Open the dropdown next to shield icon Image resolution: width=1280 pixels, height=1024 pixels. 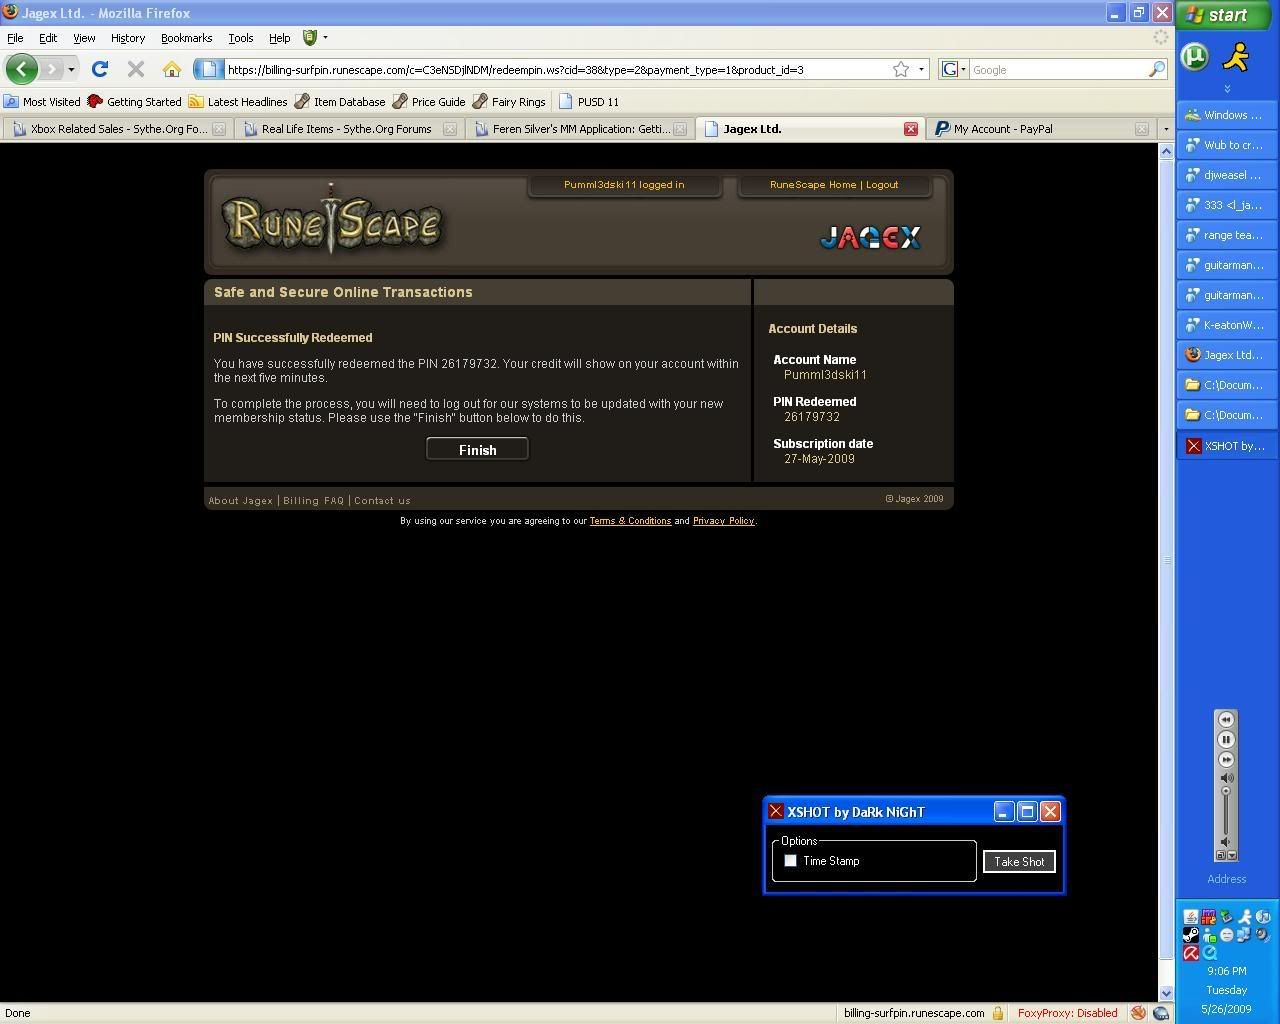(x=325, y=37)
